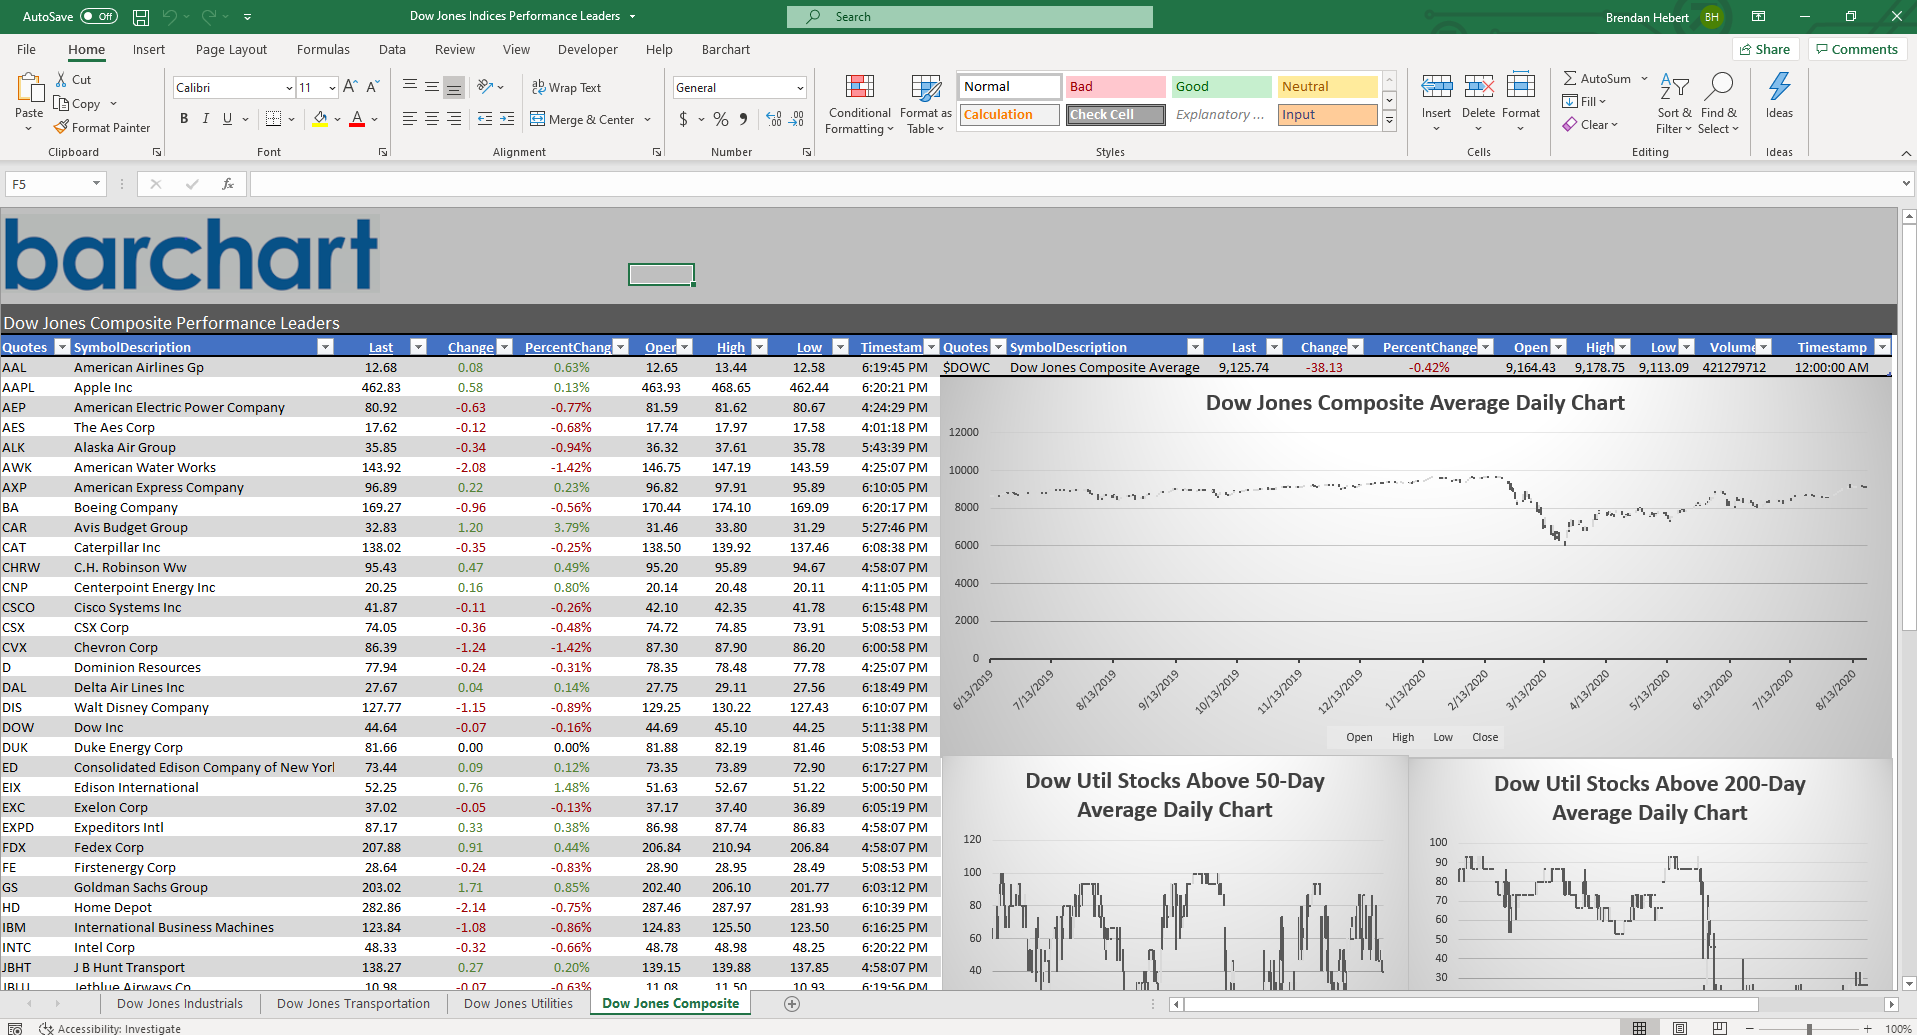Open the File menu

[26, 49]
